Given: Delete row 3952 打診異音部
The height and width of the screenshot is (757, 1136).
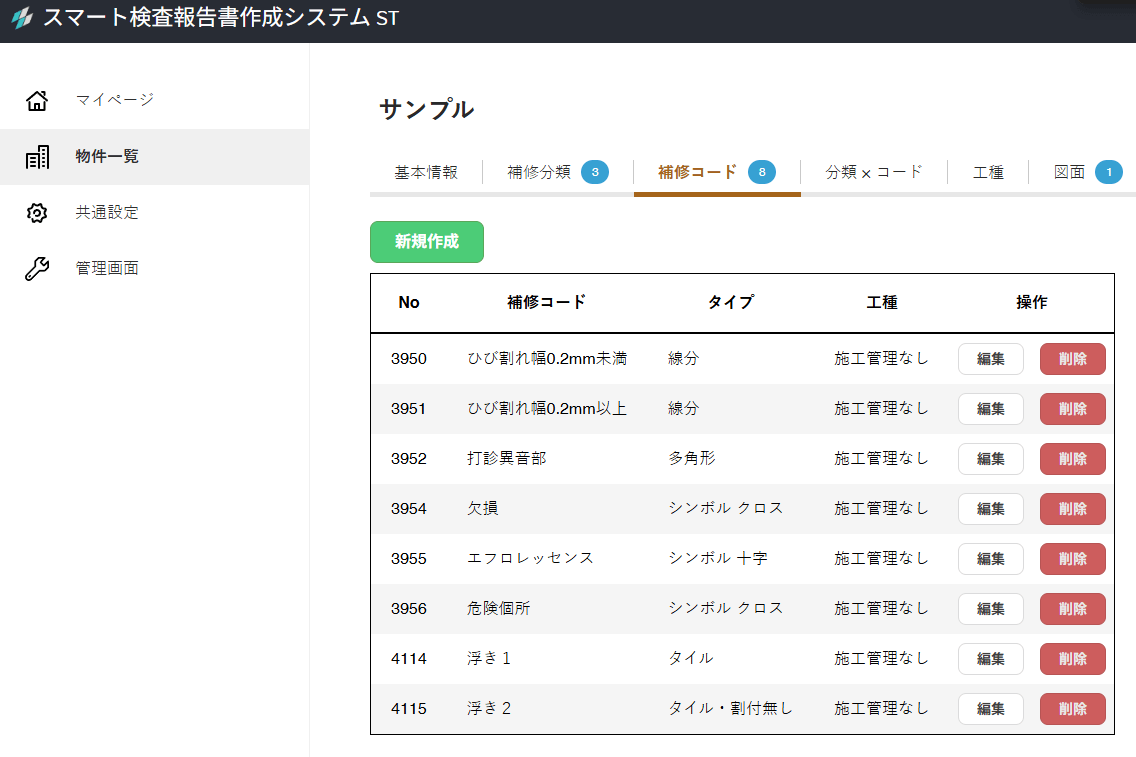Looking at the screenshot, I should (x=1072, y=459).
